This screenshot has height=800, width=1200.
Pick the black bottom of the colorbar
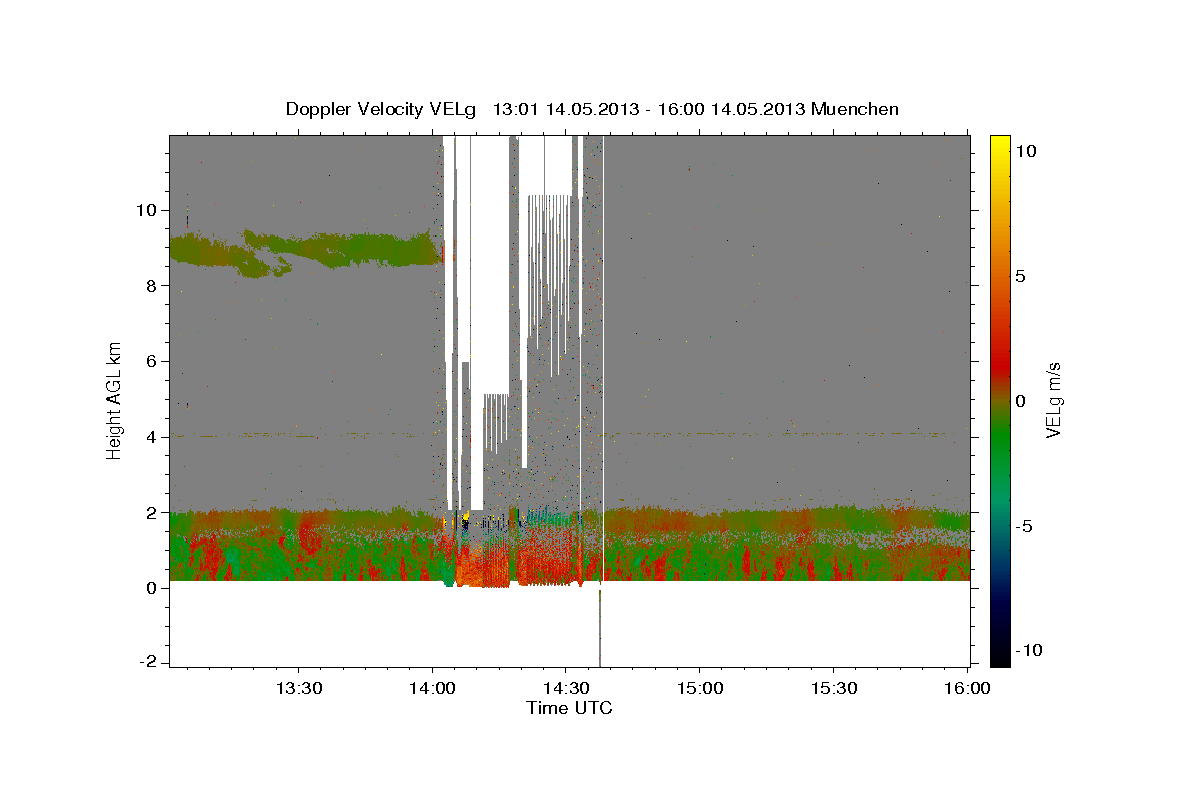(1000, 658)
